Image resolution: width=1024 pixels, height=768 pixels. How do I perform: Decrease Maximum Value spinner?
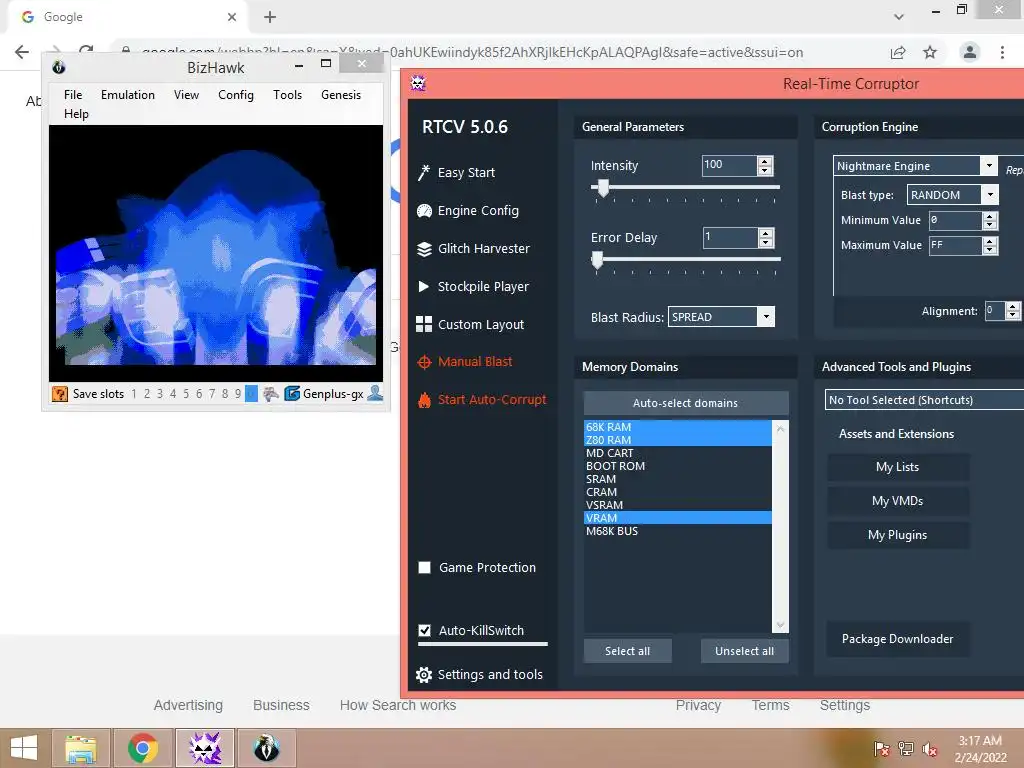(x=990, y=249)
